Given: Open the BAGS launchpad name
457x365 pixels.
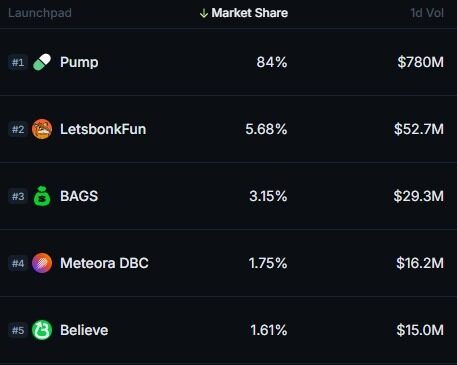Looking at the screenshot, I should pos(79,196).
